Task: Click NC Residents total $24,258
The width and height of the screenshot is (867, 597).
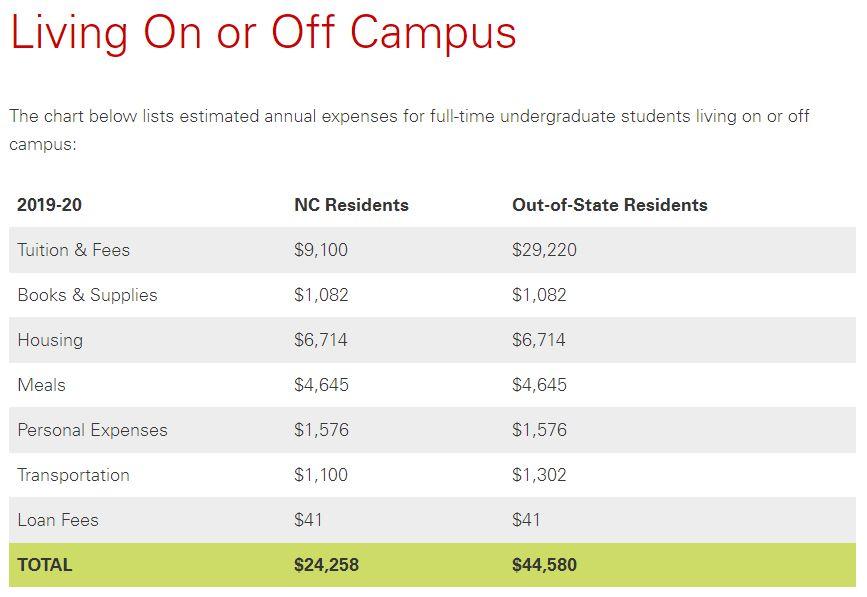Action: (x=326, y=565)
